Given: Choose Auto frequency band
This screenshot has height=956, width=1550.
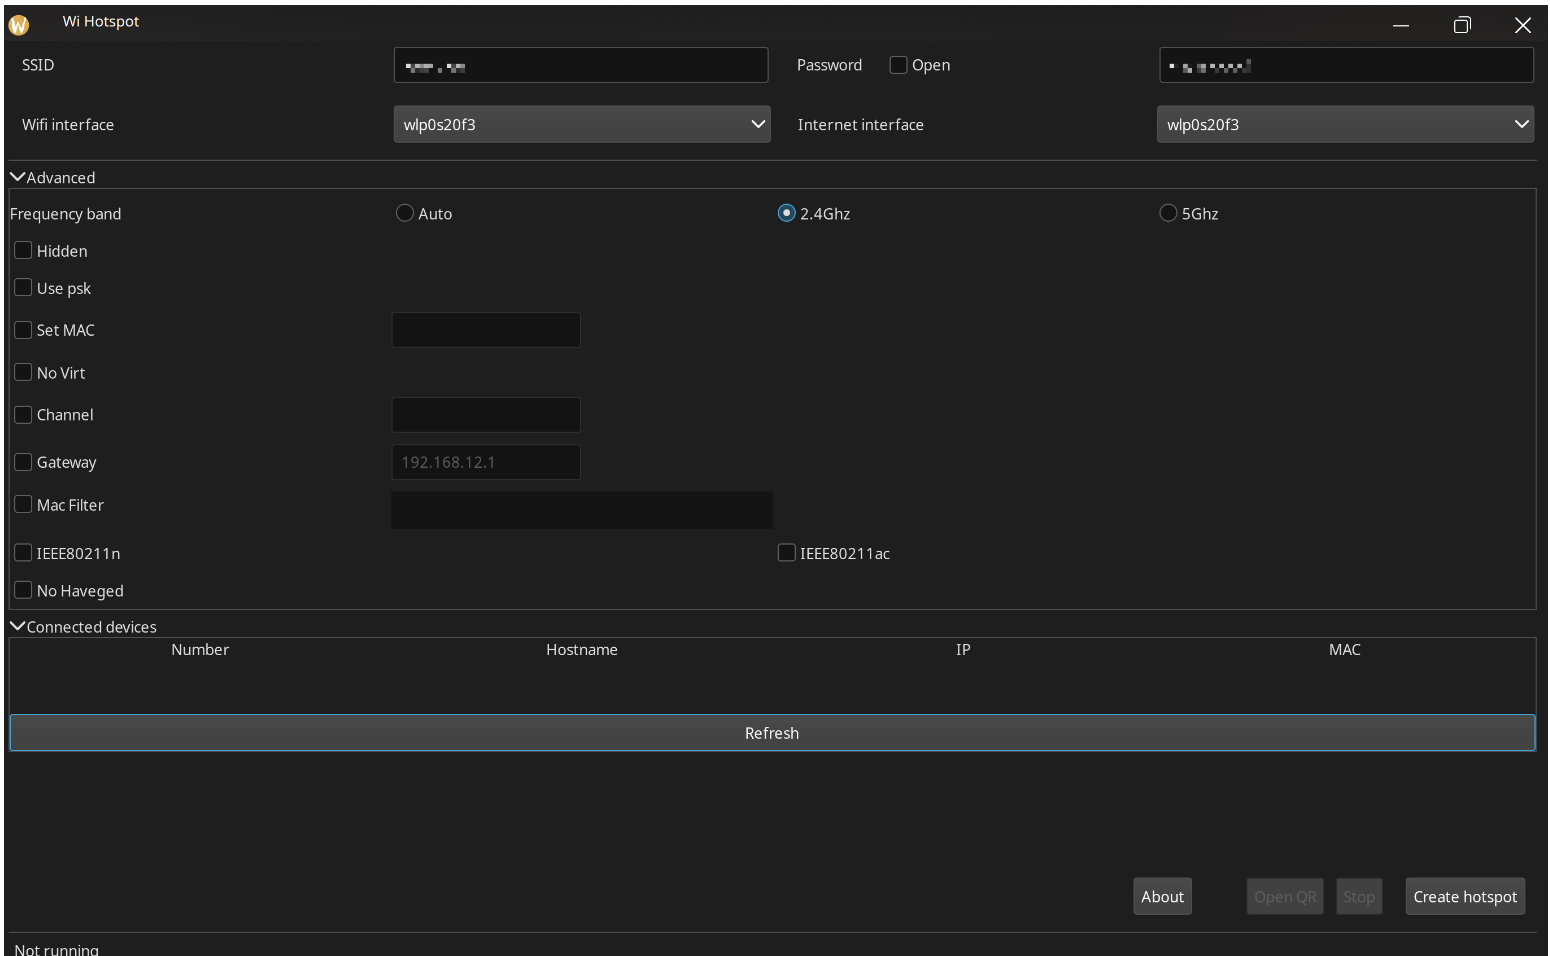Looking at the screenshot, I should pyautogui.click(x=405, y=213).
